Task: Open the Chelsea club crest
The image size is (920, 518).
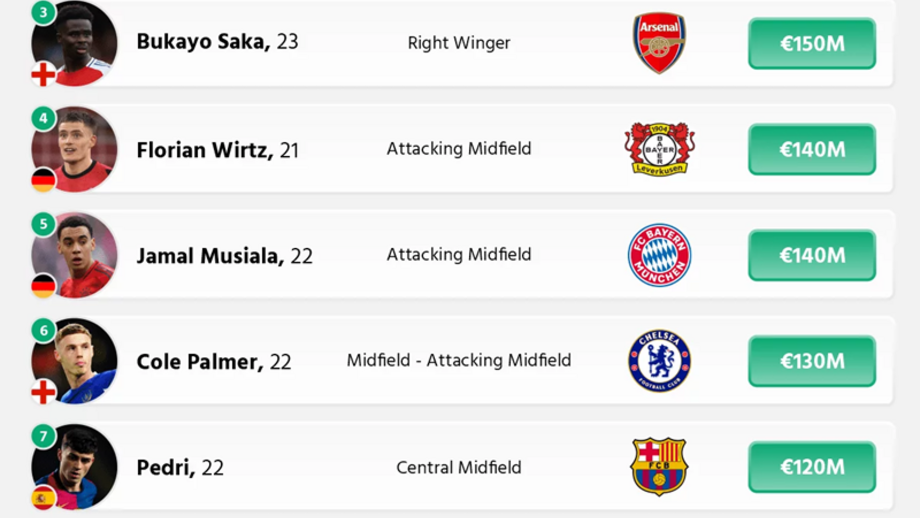Action: click(x=659, y=361)
